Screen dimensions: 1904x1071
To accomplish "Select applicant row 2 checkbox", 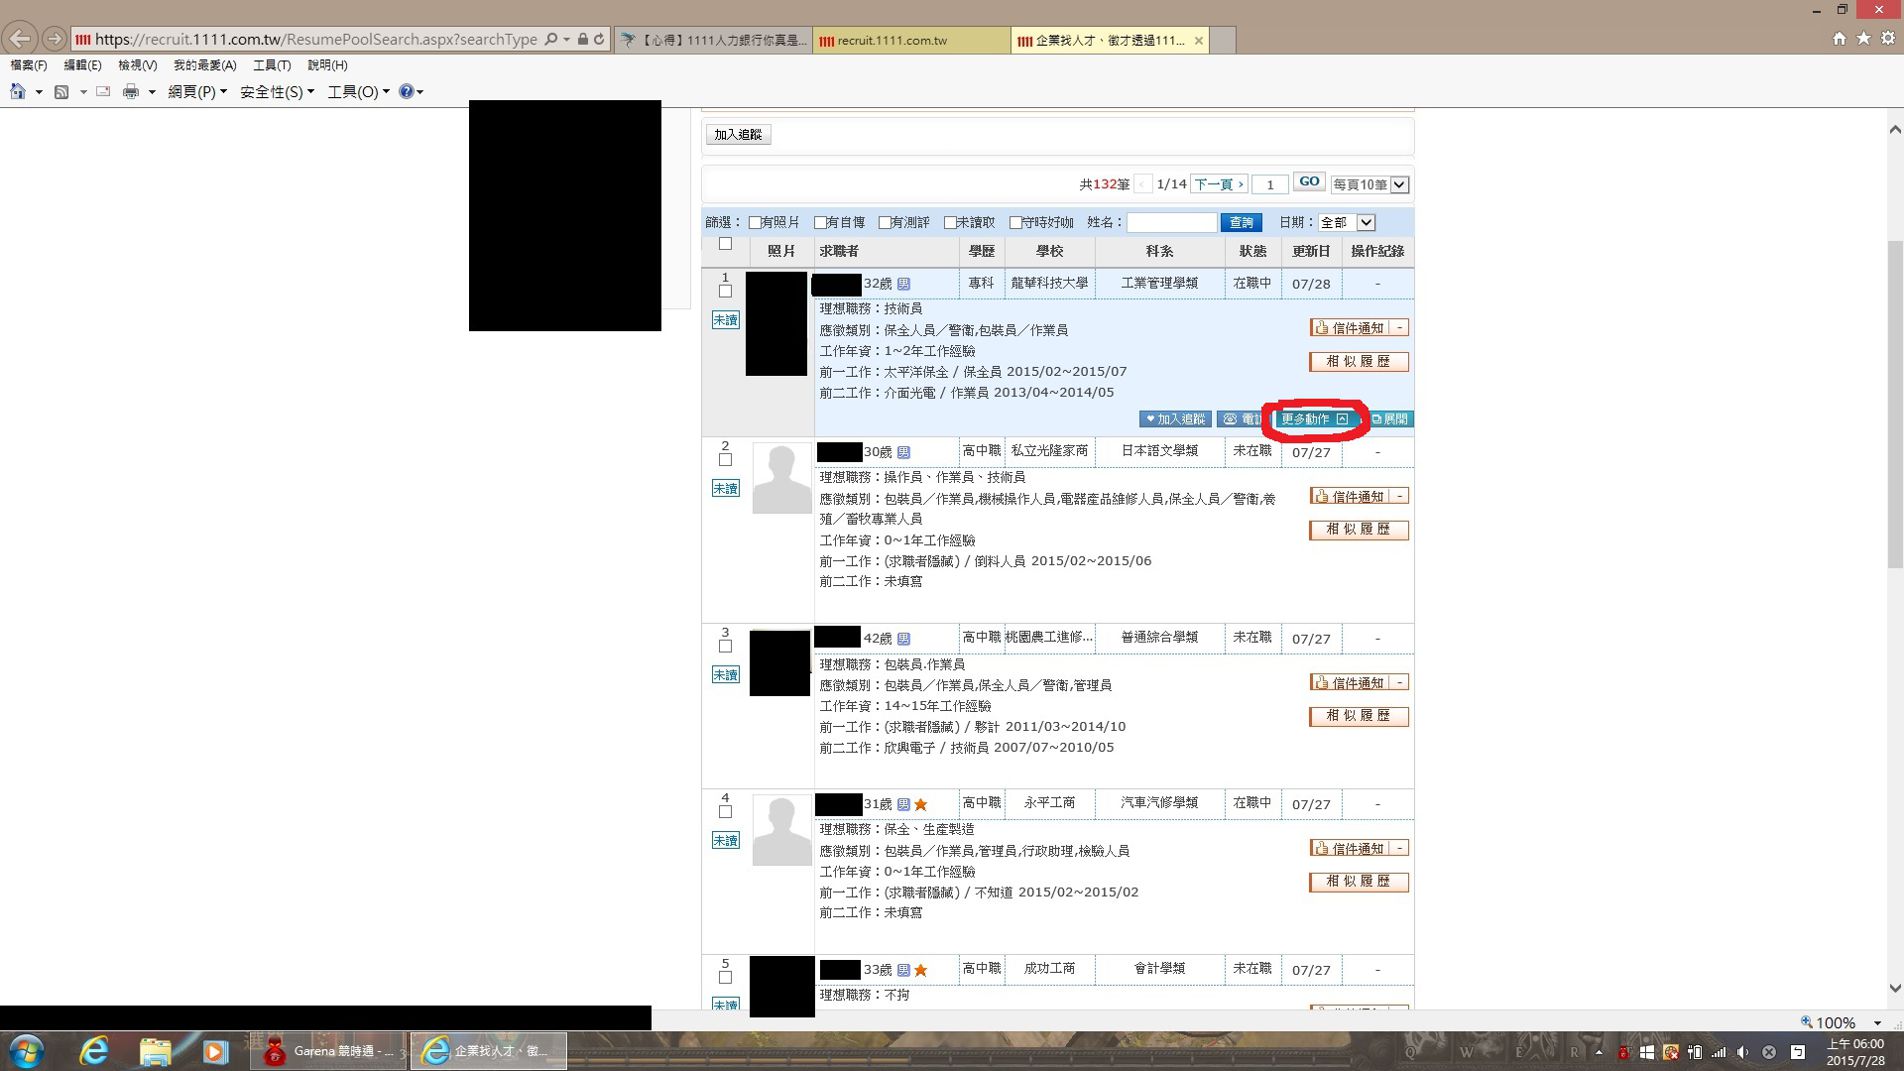I will [x=725, y=460].
